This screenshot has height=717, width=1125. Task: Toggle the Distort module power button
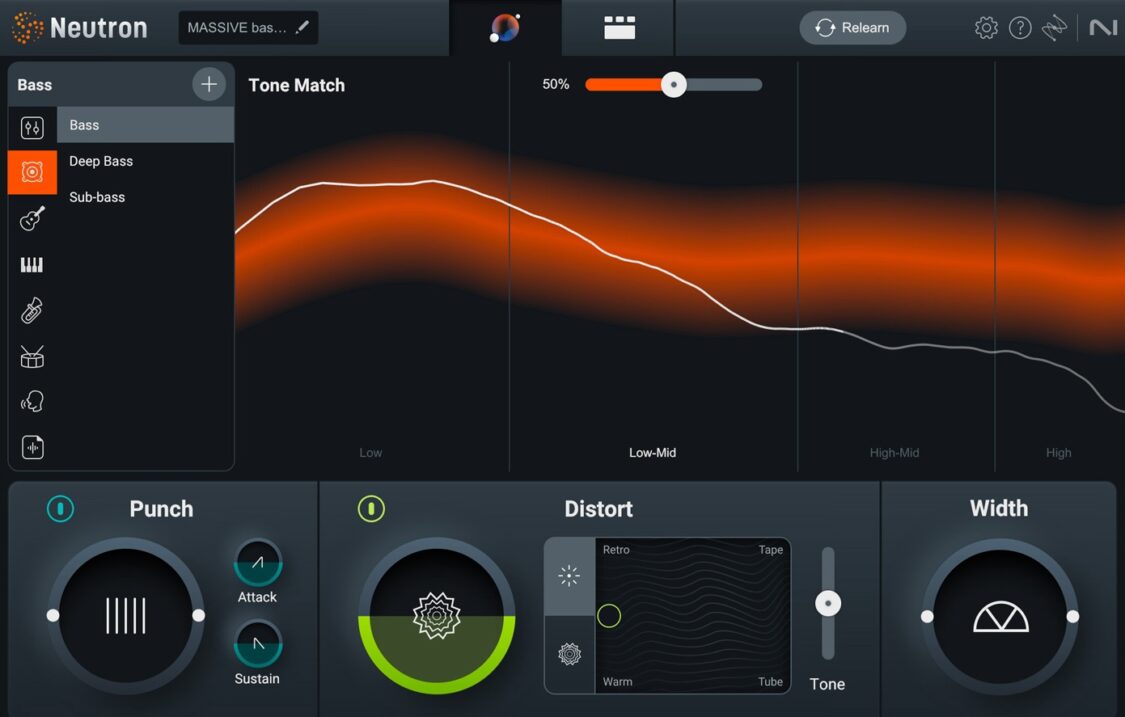(371, 509)
